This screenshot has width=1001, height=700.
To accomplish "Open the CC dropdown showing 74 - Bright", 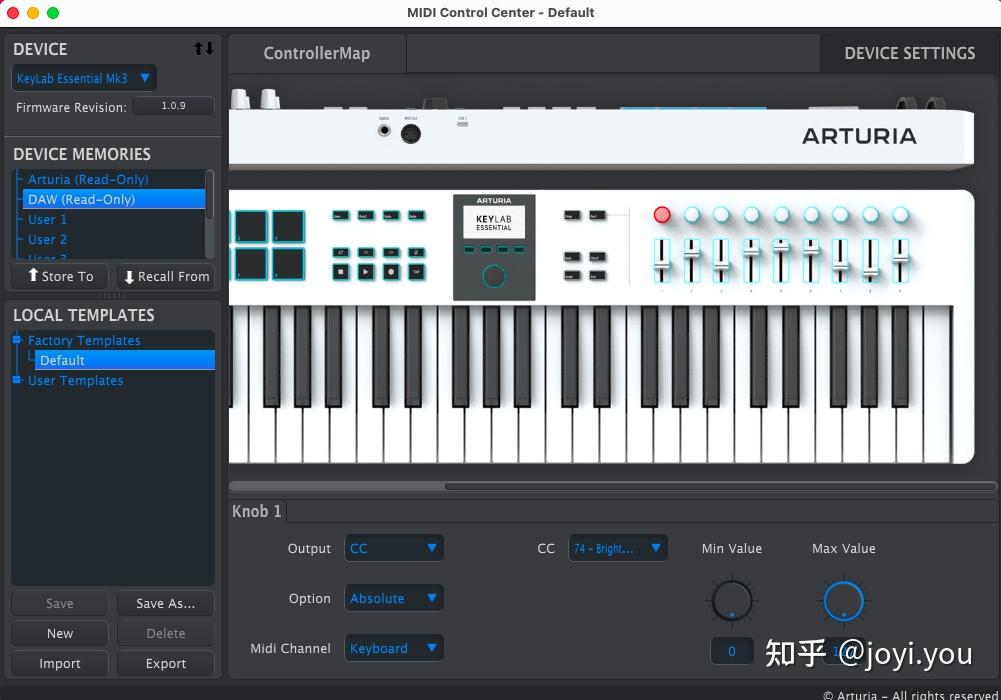I will [618, 547].
